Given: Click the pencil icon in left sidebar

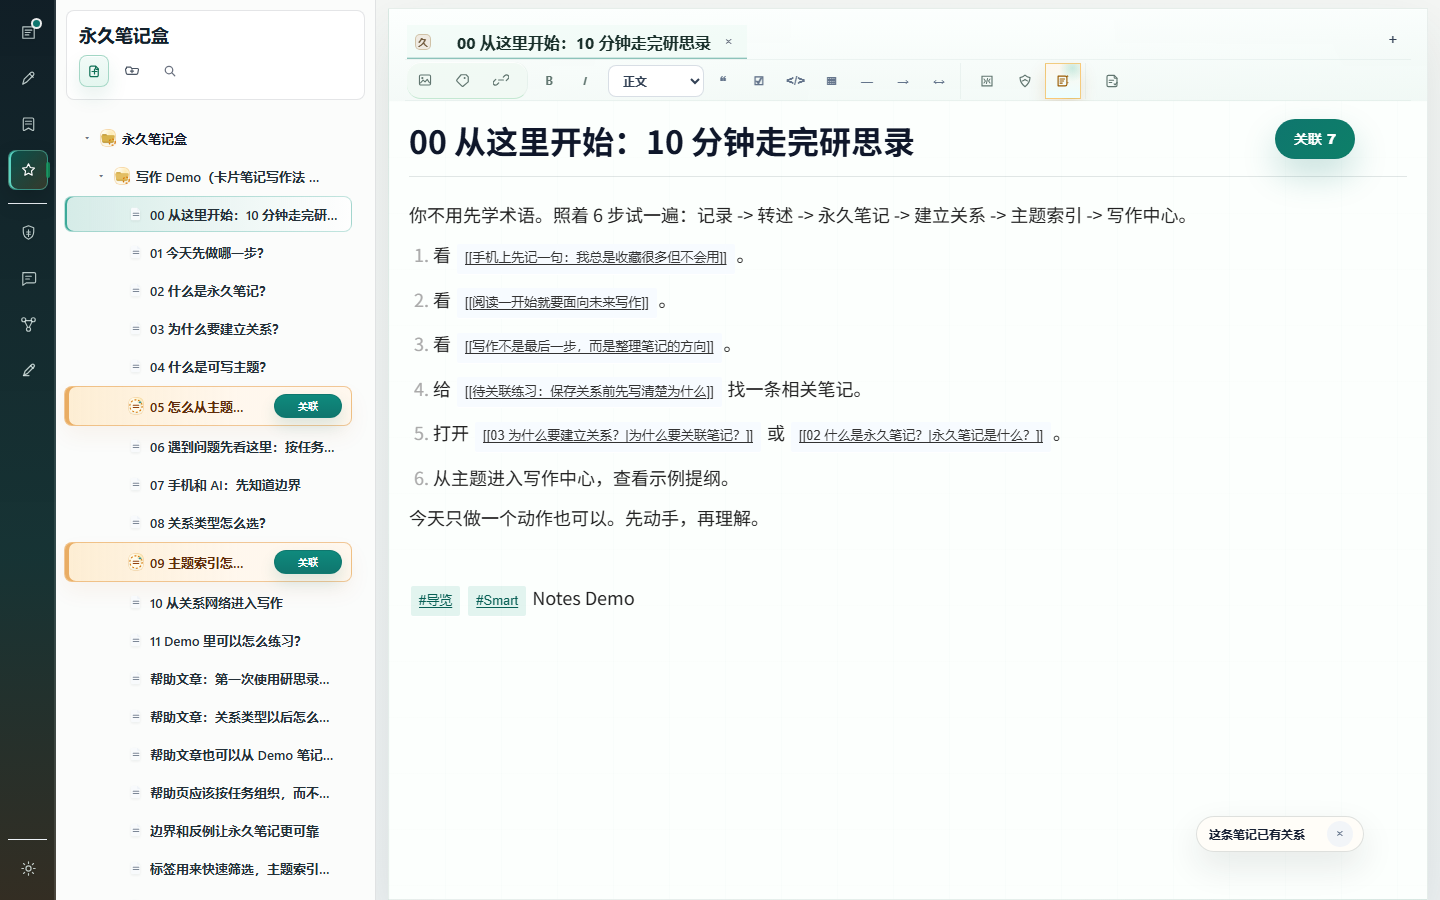Looking at the screenshot, I should 28,78.
